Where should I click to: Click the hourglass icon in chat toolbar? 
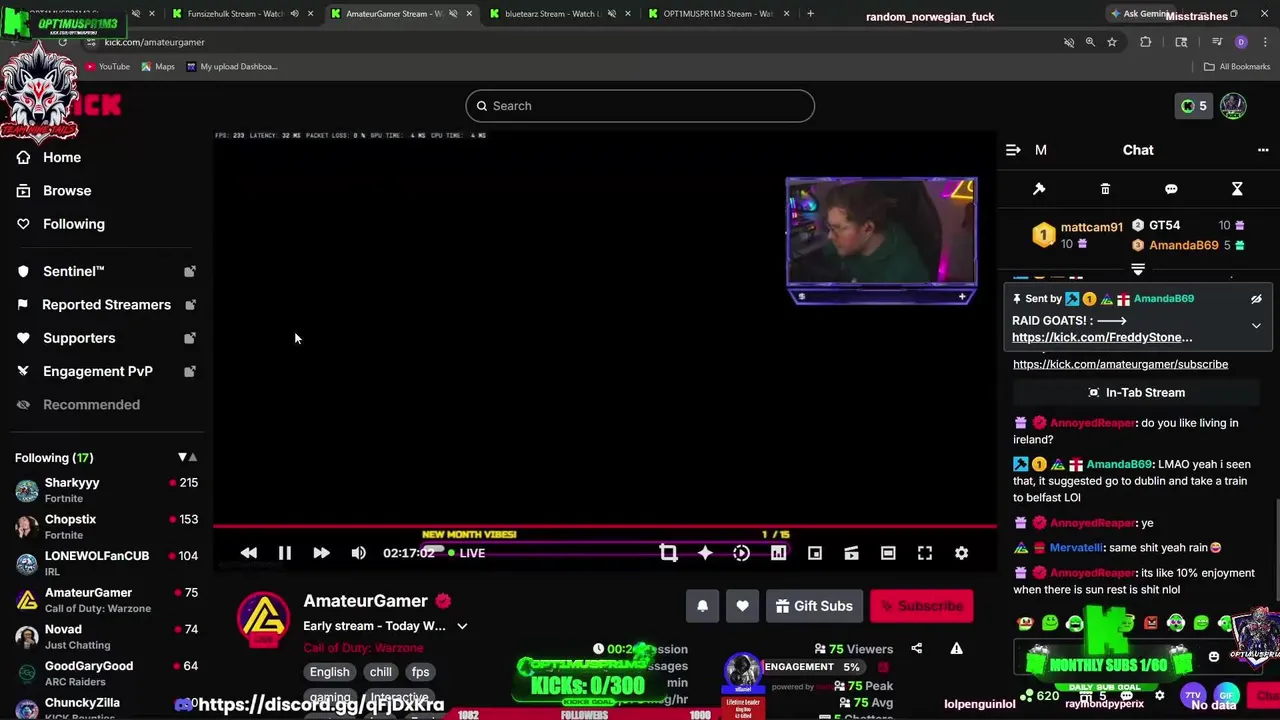[x=1237, y=189]
